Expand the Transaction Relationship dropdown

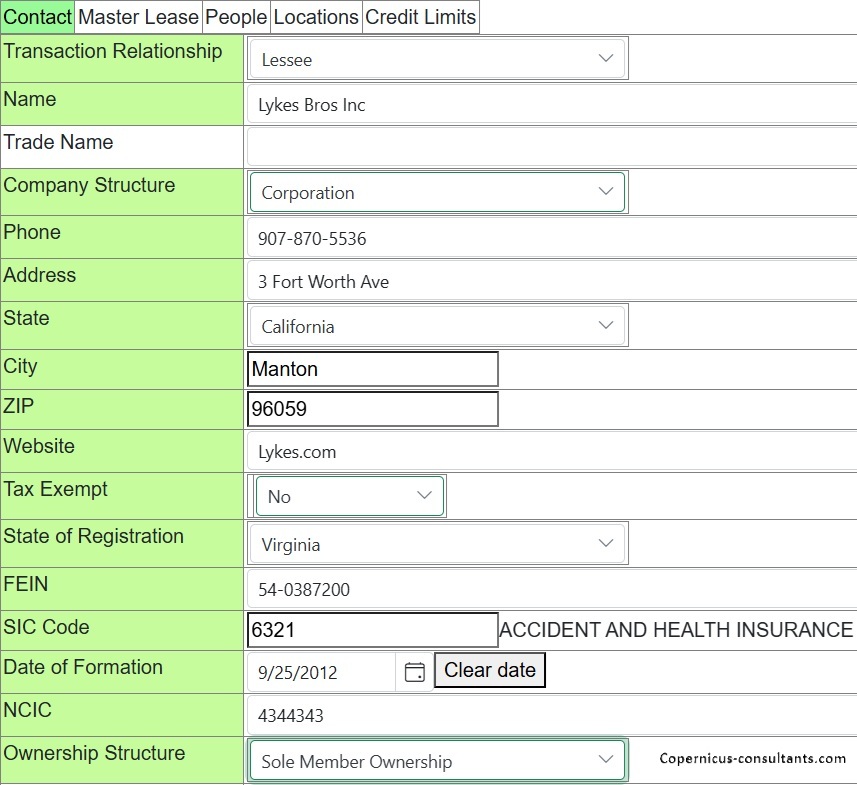pyautogui.click(x=438, y=59)
